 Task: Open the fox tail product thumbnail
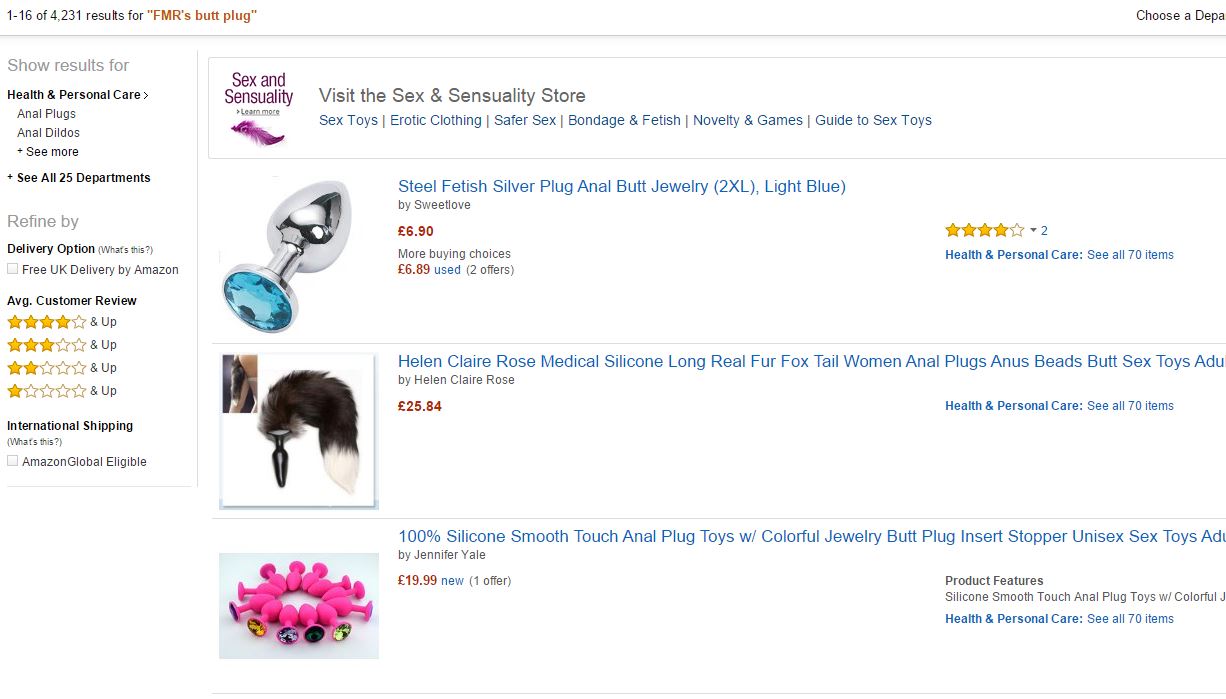pyautogui.click(x=297, y=430)
